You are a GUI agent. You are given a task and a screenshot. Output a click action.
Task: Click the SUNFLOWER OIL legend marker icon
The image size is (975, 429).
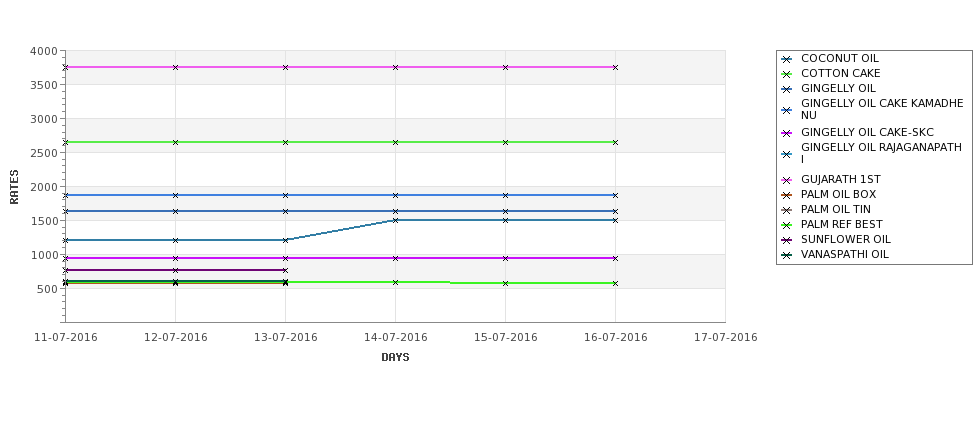[787, 240]
